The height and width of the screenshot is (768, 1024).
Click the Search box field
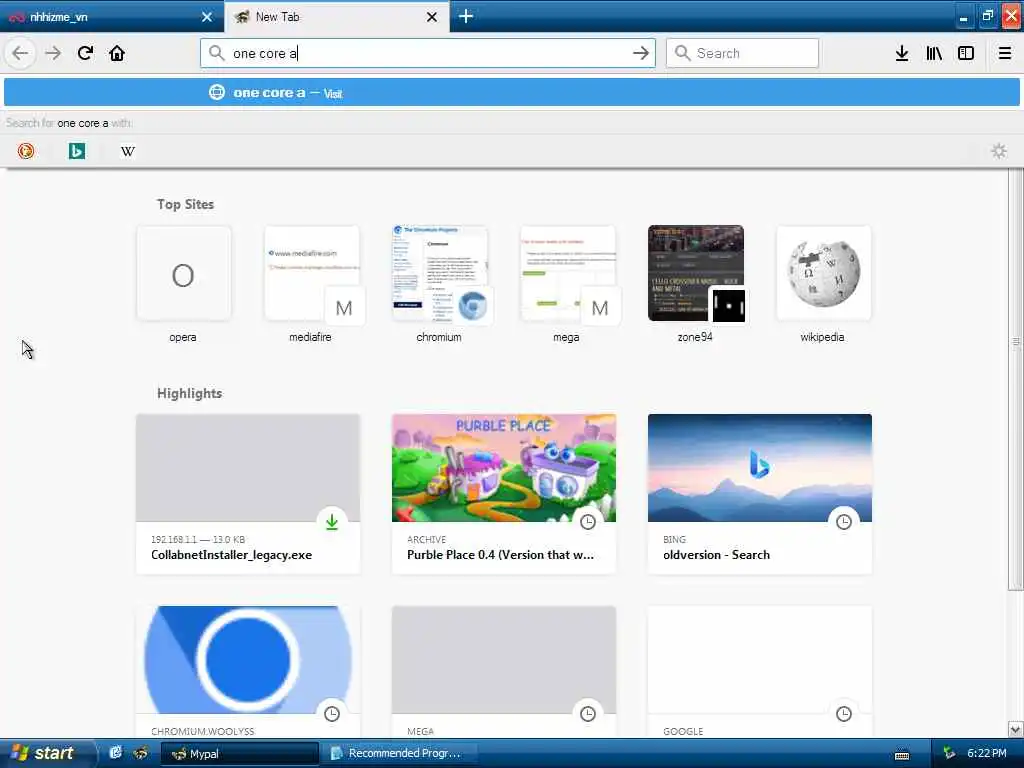coord(742,53)
